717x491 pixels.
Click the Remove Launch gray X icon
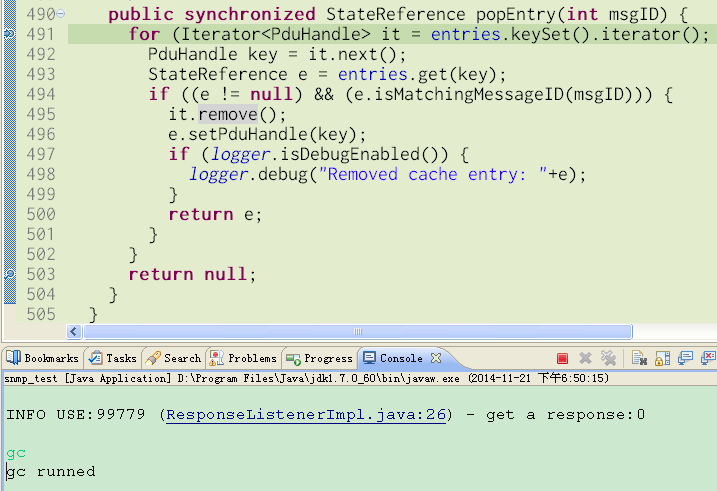click(585, 358)
